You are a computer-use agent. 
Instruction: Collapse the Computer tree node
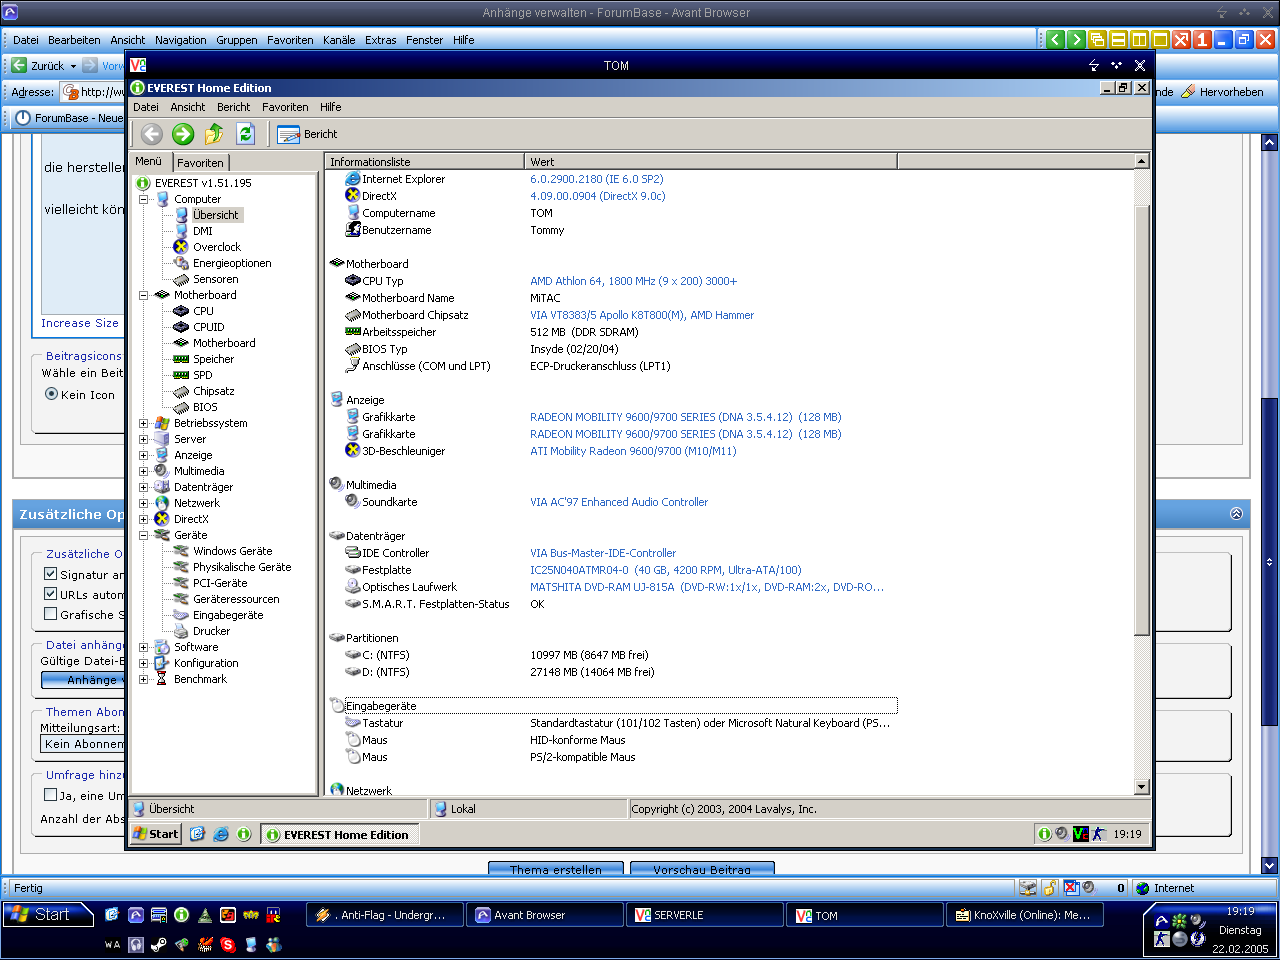point(144,199)
